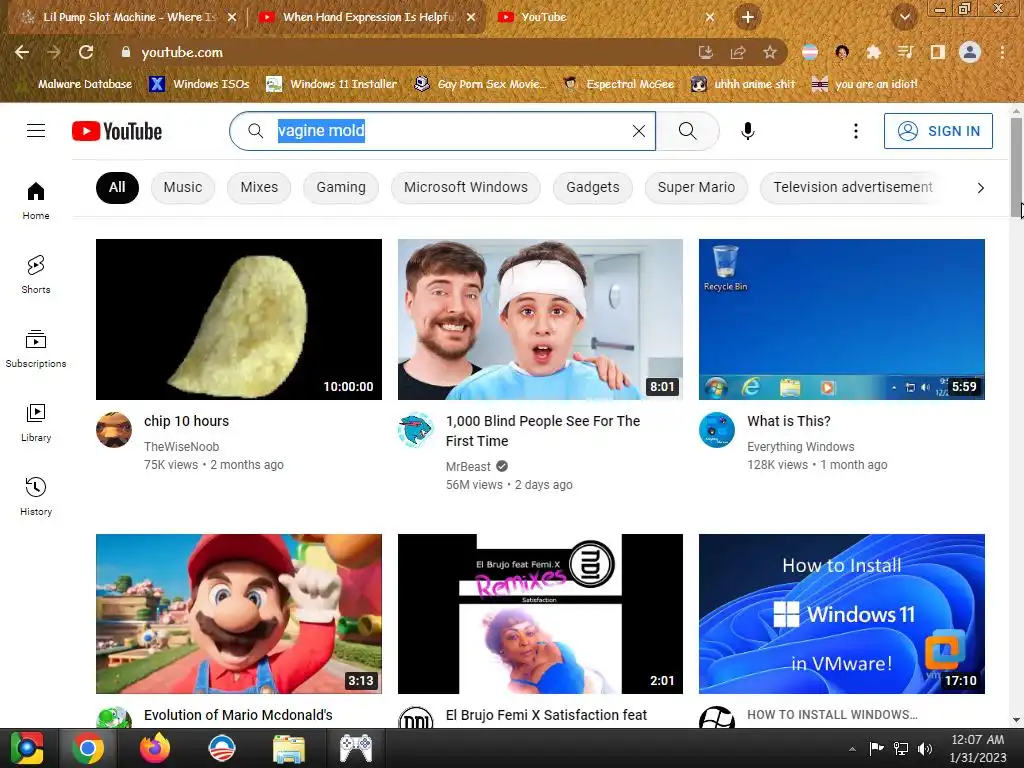
Task: Click the El Brujo Femi X Satisfaction title
Action: (x=546, y=715)
